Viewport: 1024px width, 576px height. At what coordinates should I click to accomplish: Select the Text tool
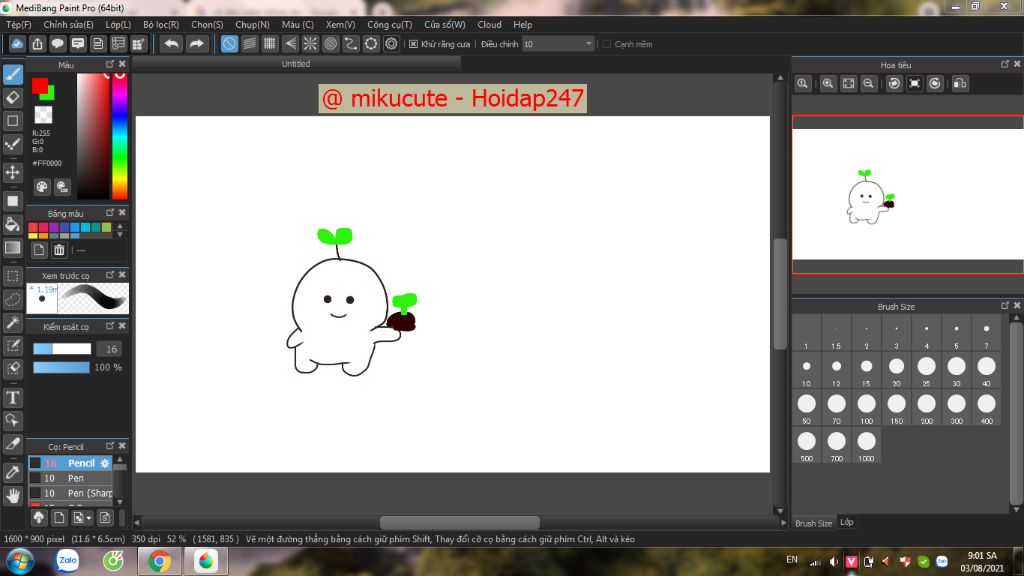[13, 397]
